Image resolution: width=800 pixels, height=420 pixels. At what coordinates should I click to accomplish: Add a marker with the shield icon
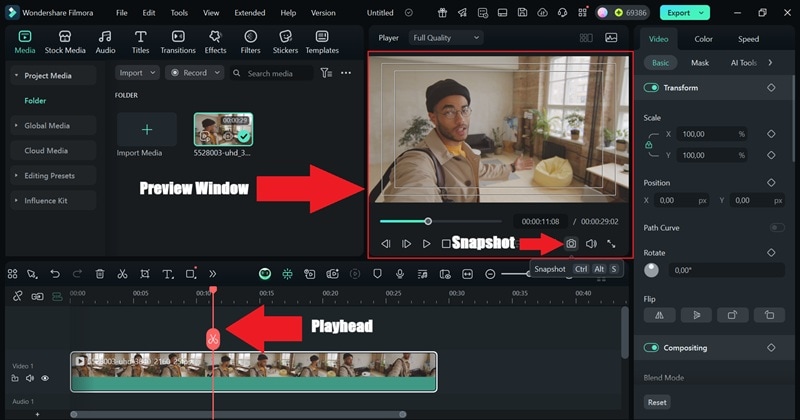tap(377, 274)
